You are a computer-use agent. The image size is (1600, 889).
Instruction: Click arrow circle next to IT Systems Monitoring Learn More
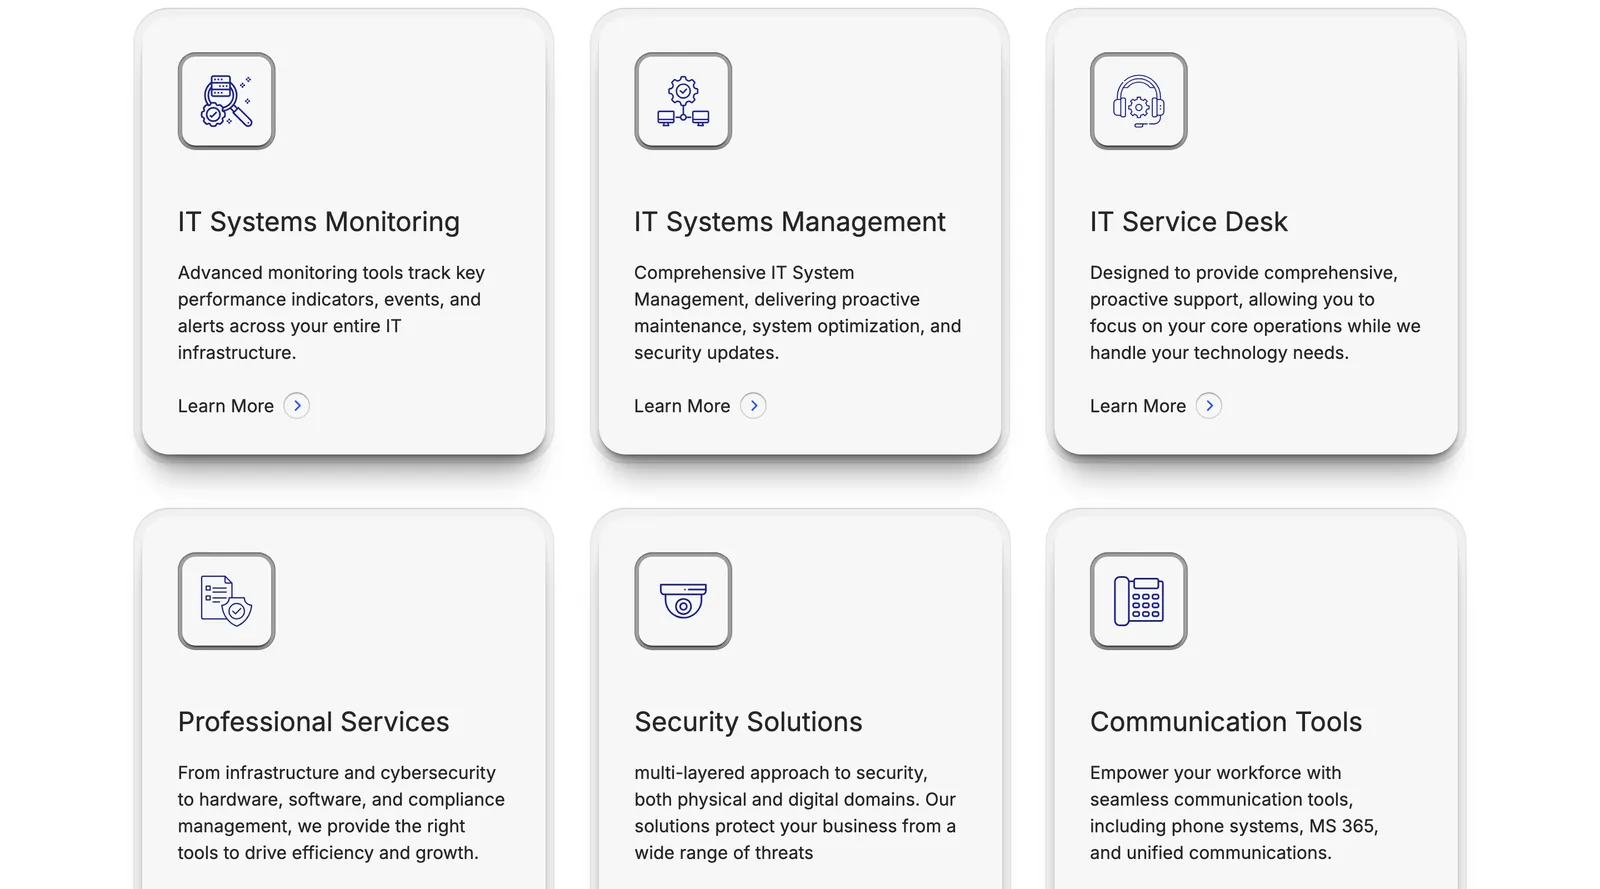click(297, 405)
